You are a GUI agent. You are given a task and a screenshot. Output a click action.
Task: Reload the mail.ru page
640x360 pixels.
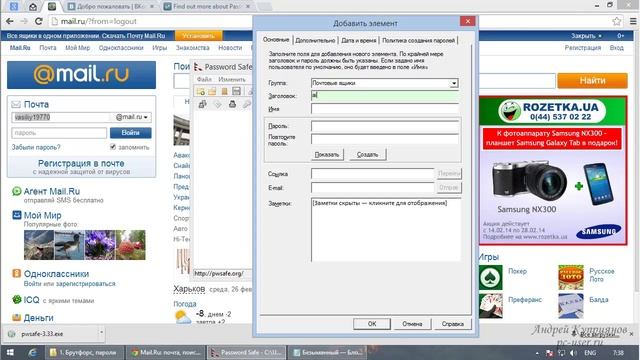[x=39, y=21]
